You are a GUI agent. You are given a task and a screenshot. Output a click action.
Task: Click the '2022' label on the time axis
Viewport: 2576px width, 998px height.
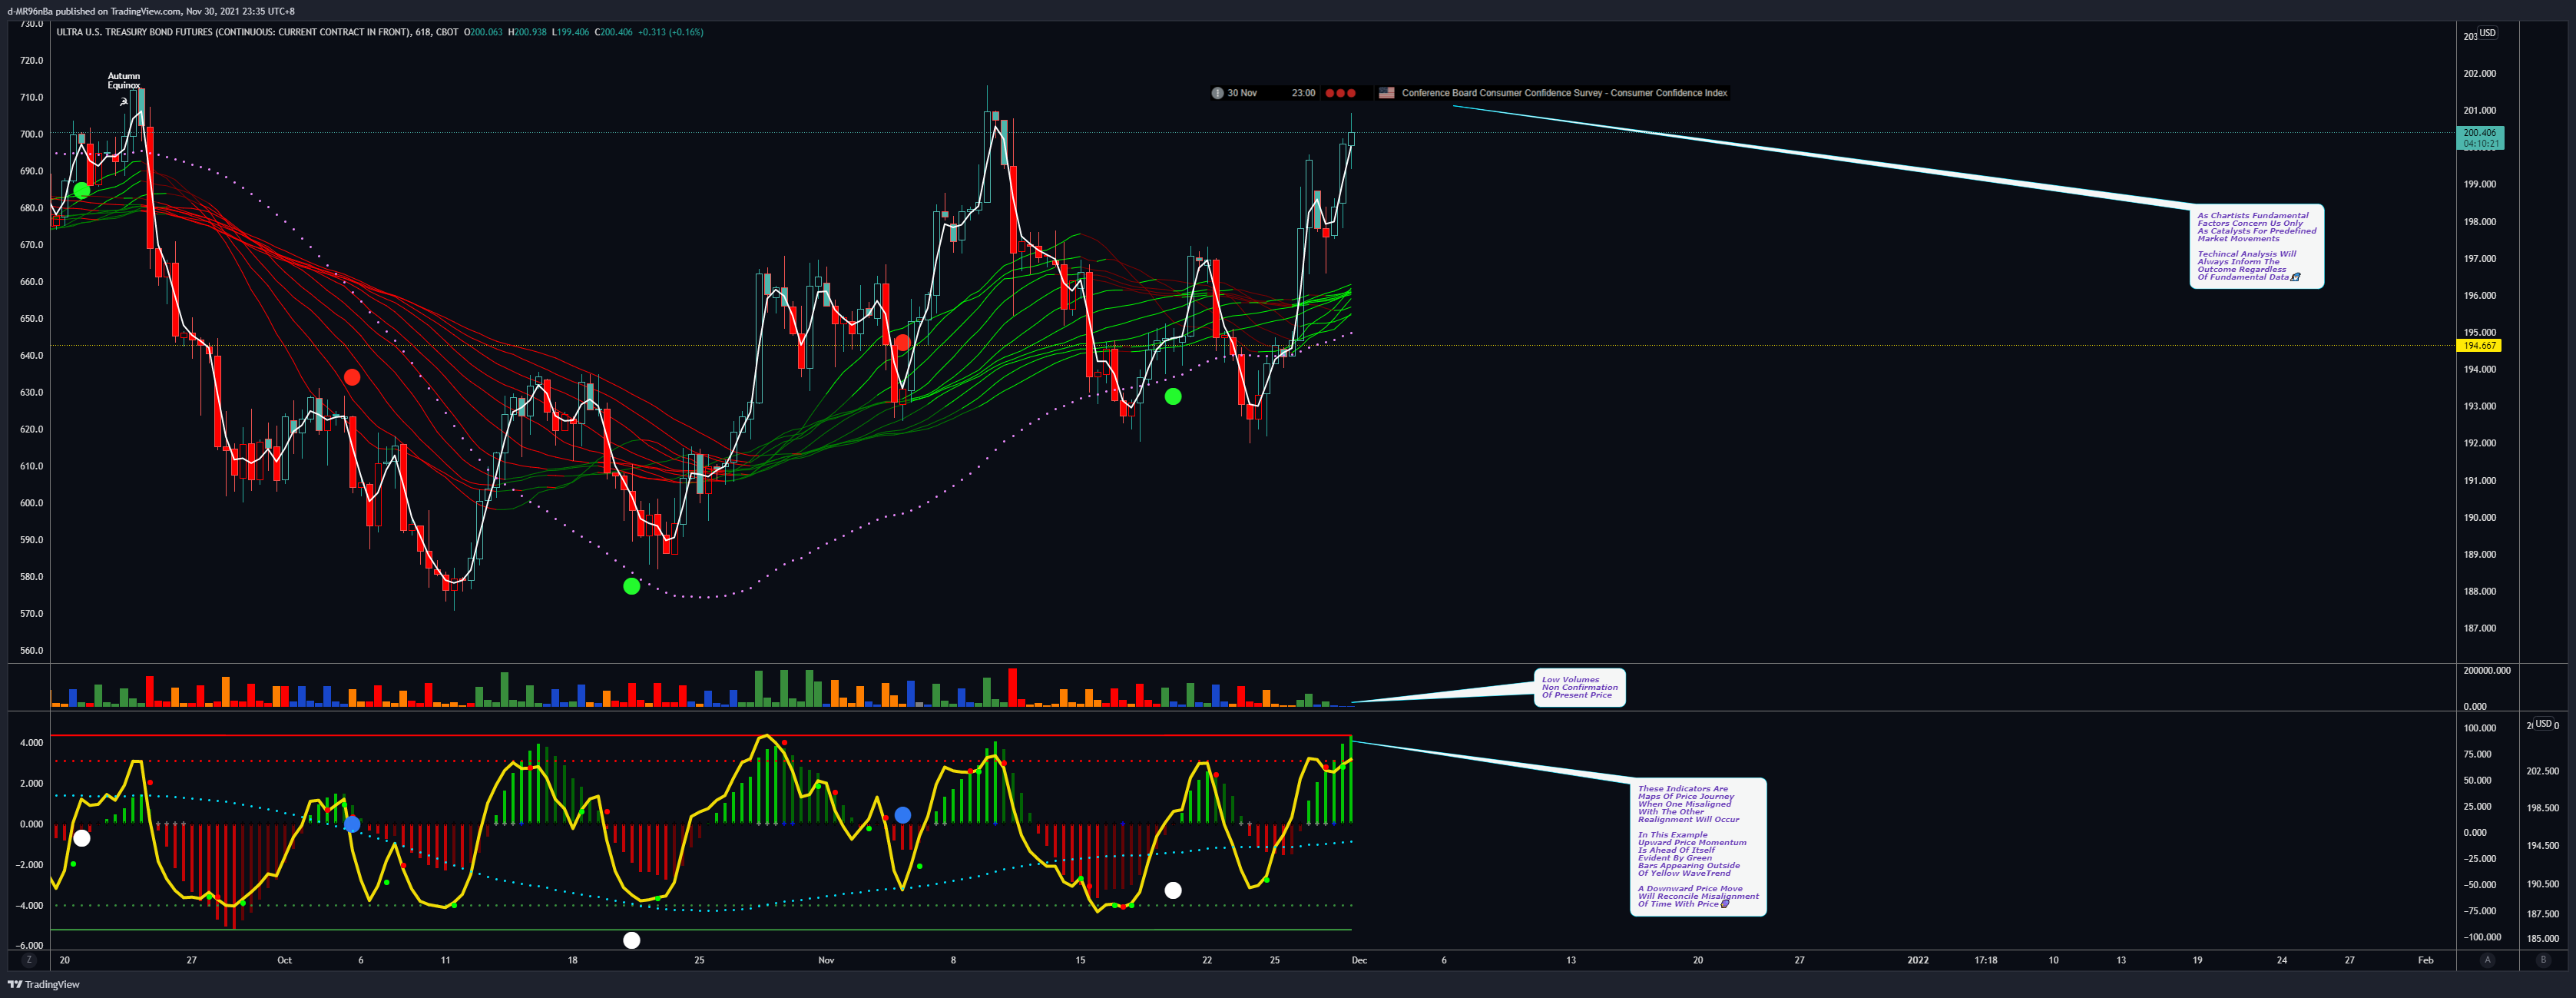(x=1918, y=960)
